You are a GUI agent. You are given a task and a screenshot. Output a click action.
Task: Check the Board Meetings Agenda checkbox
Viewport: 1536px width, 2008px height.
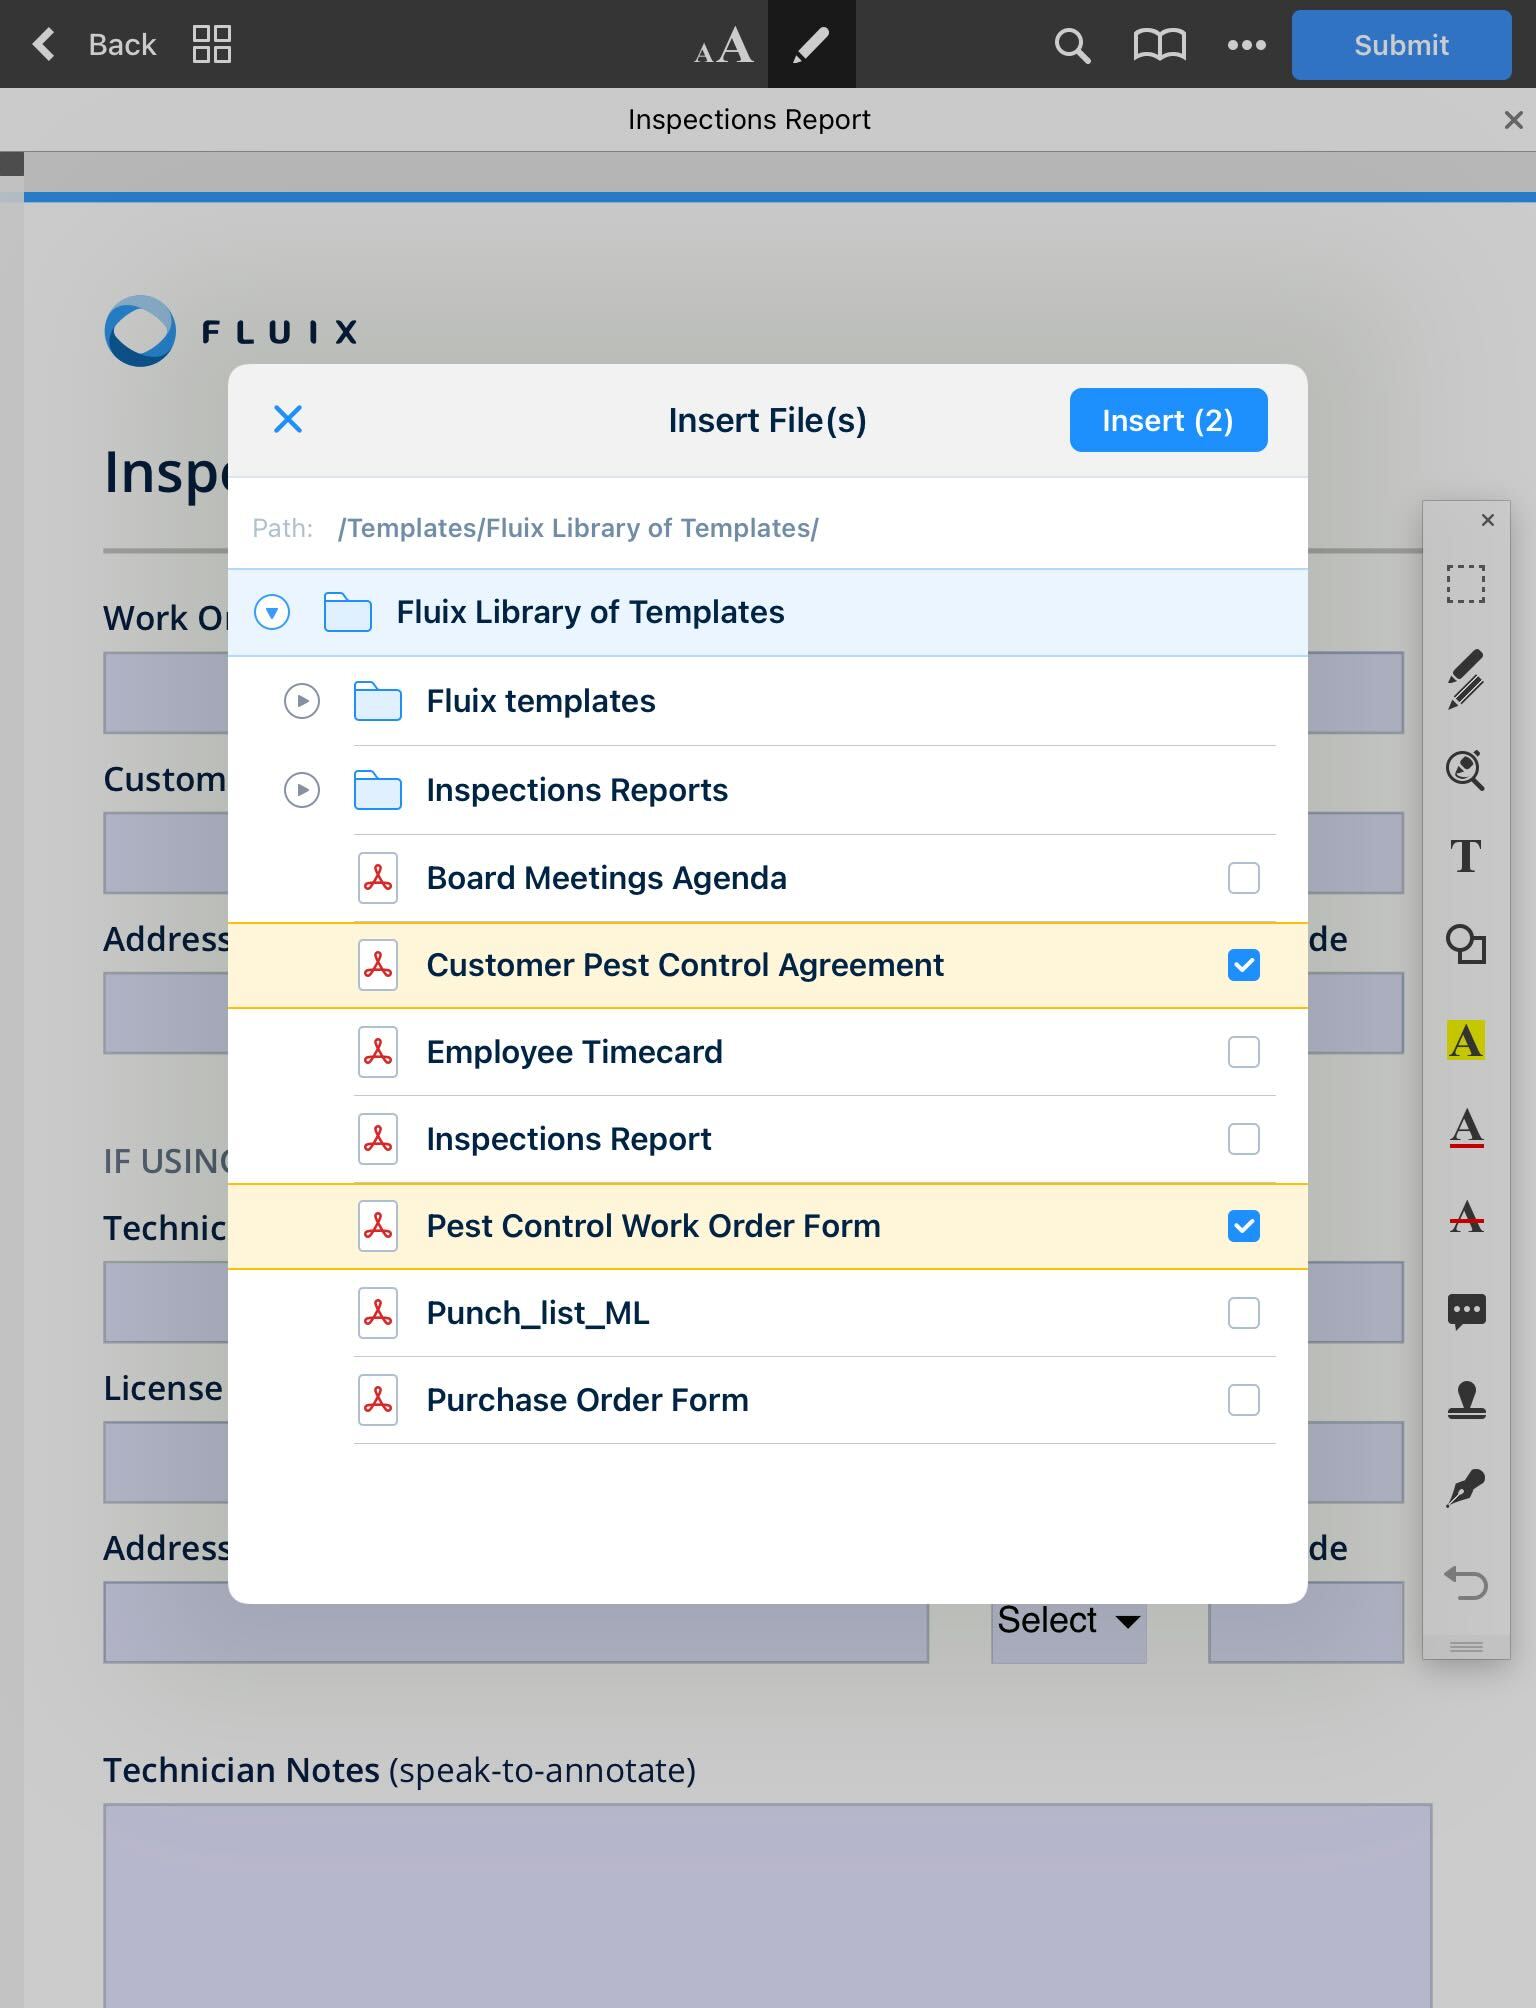[1243, 878]
